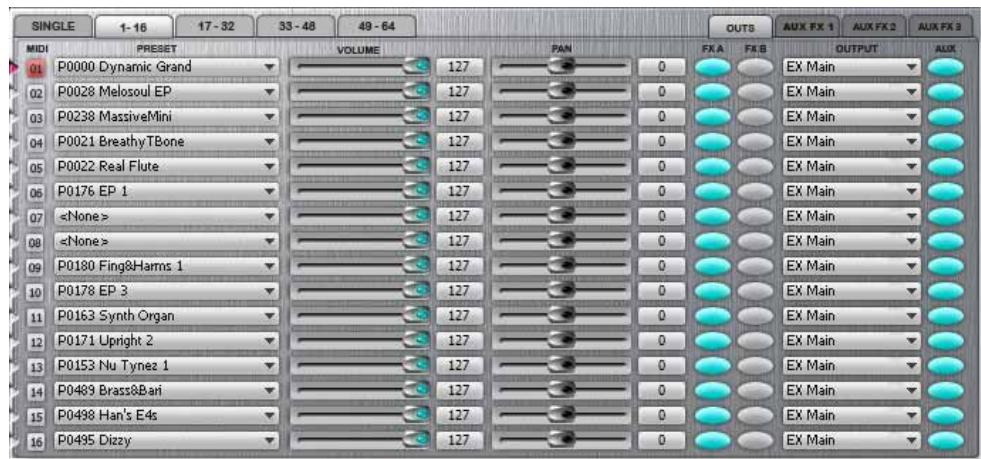Viewport: 981px width, 459px height.
Task: Expand preset dropdown P0180 Fing&Harms 1
Action: point(166,266)
